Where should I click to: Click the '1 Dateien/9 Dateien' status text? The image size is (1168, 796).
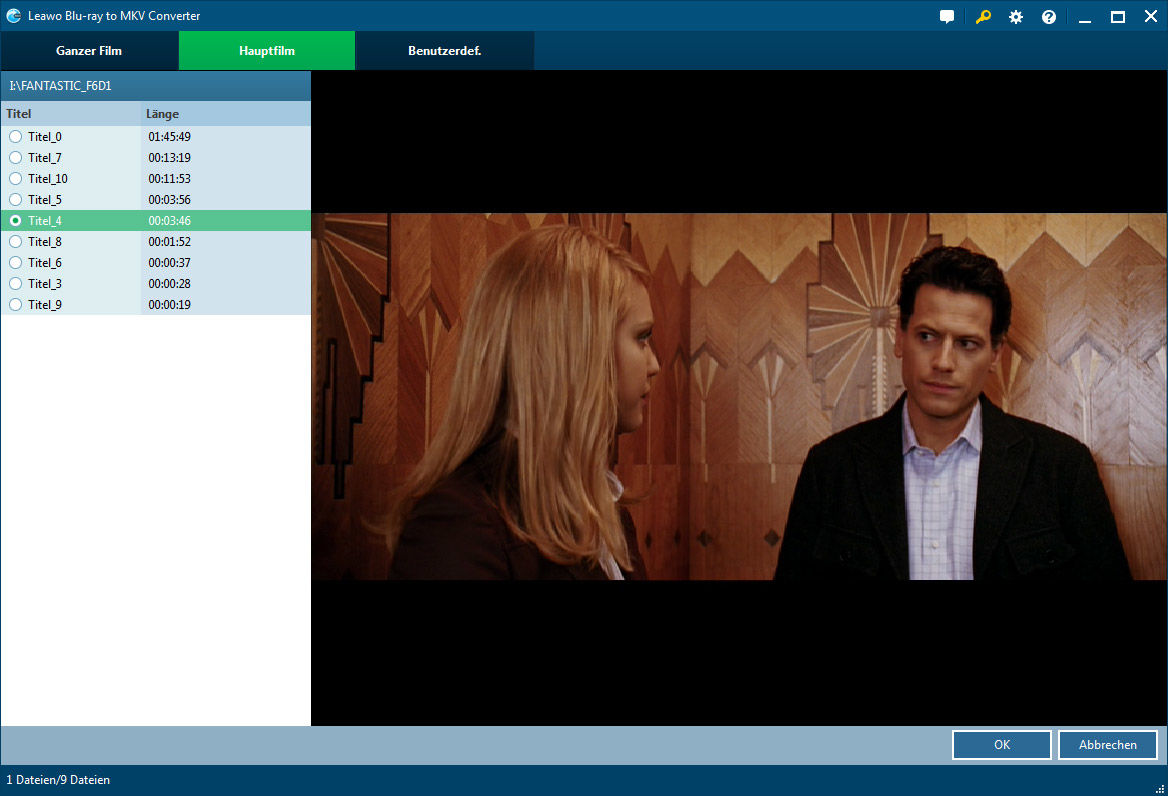coord(58,780)
